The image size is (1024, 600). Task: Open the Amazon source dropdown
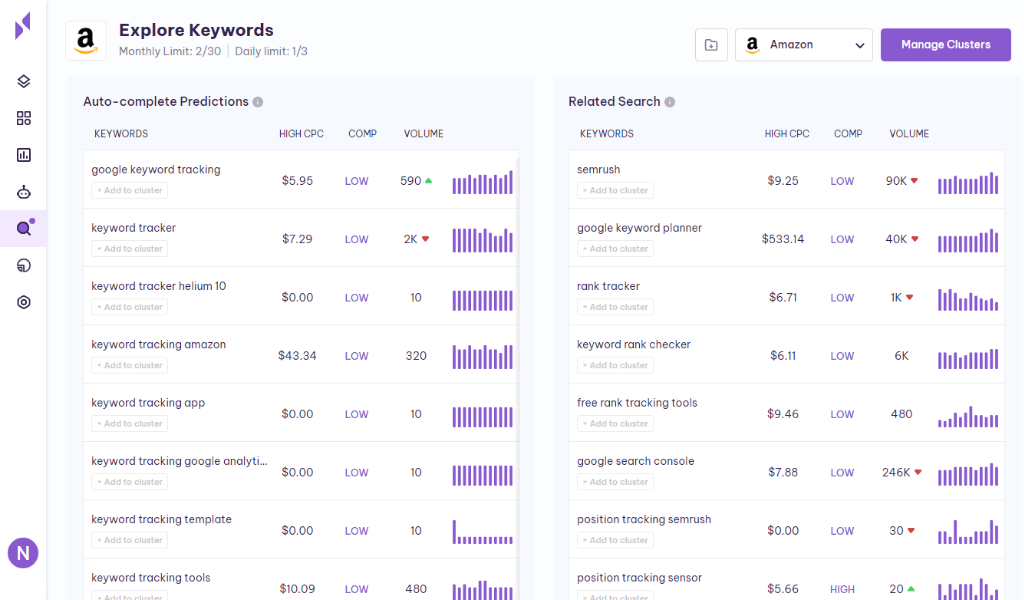[x=803, y=45]
